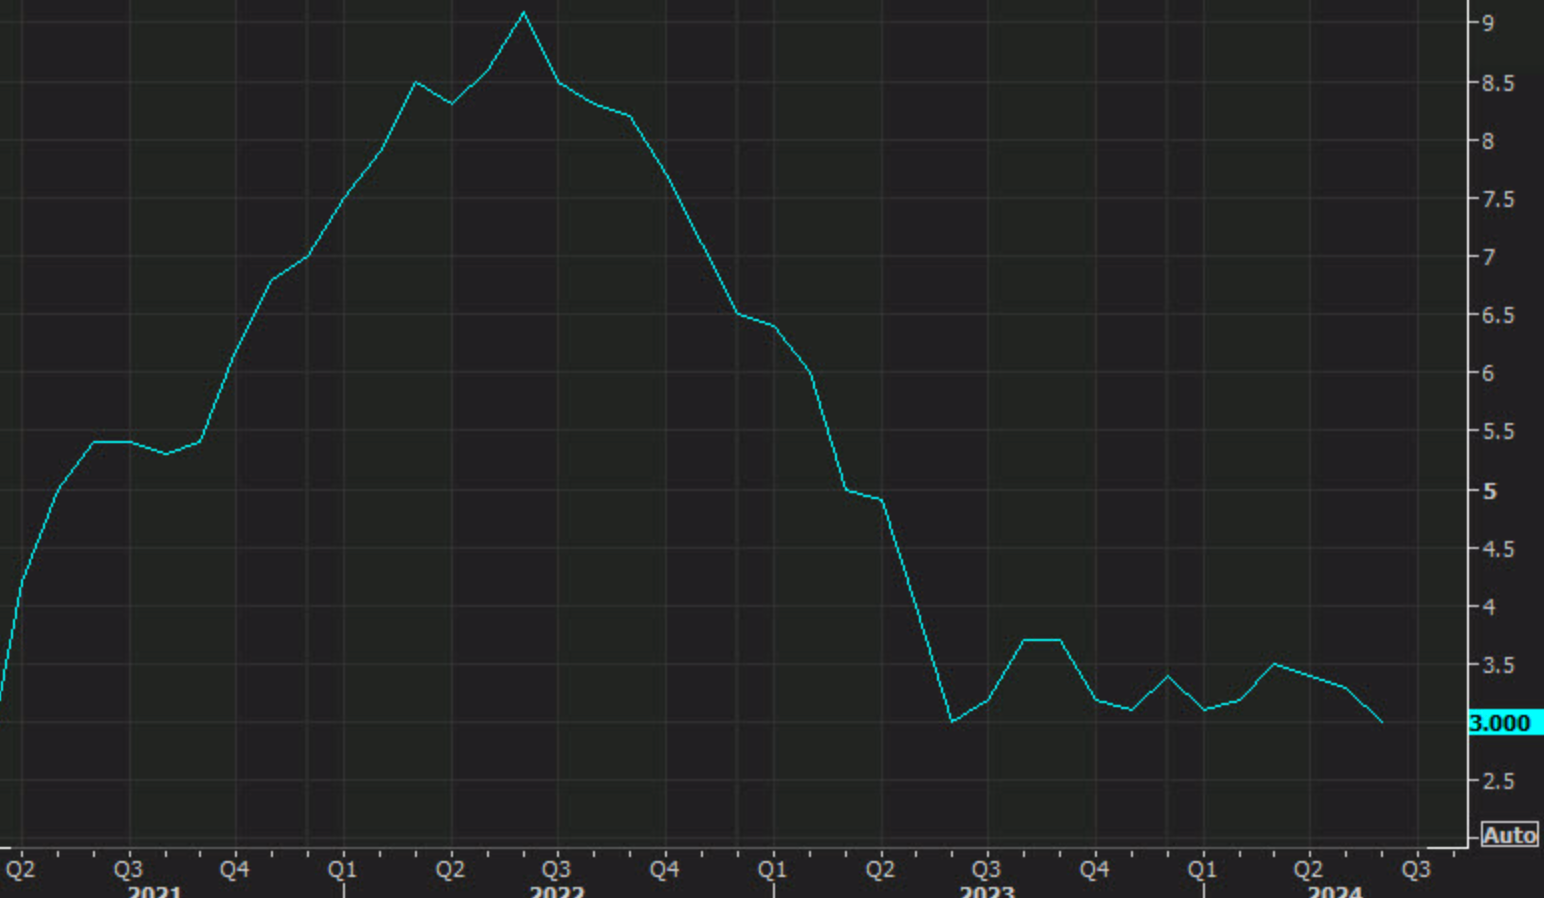
Task: Click the 9 label on the y-axis
Action: point(1488,23)
